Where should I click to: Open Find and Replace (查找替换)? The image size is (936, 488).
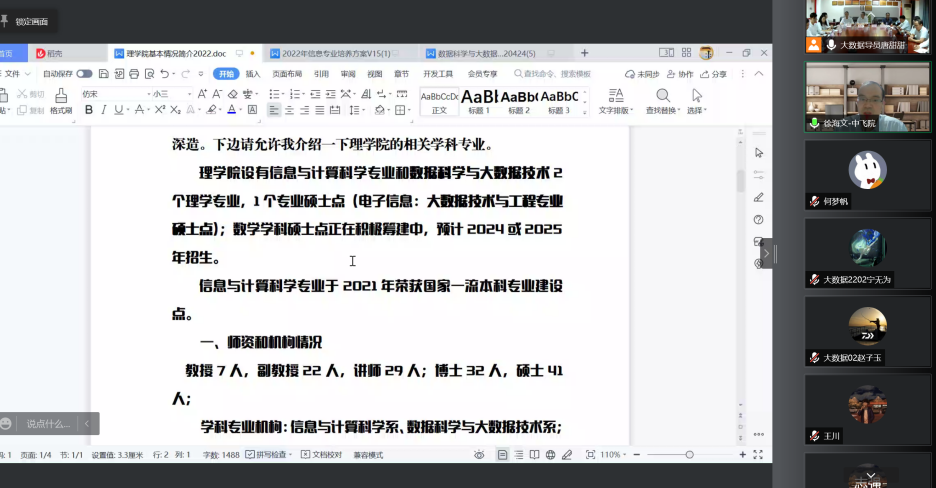click(x=663, y=101)
